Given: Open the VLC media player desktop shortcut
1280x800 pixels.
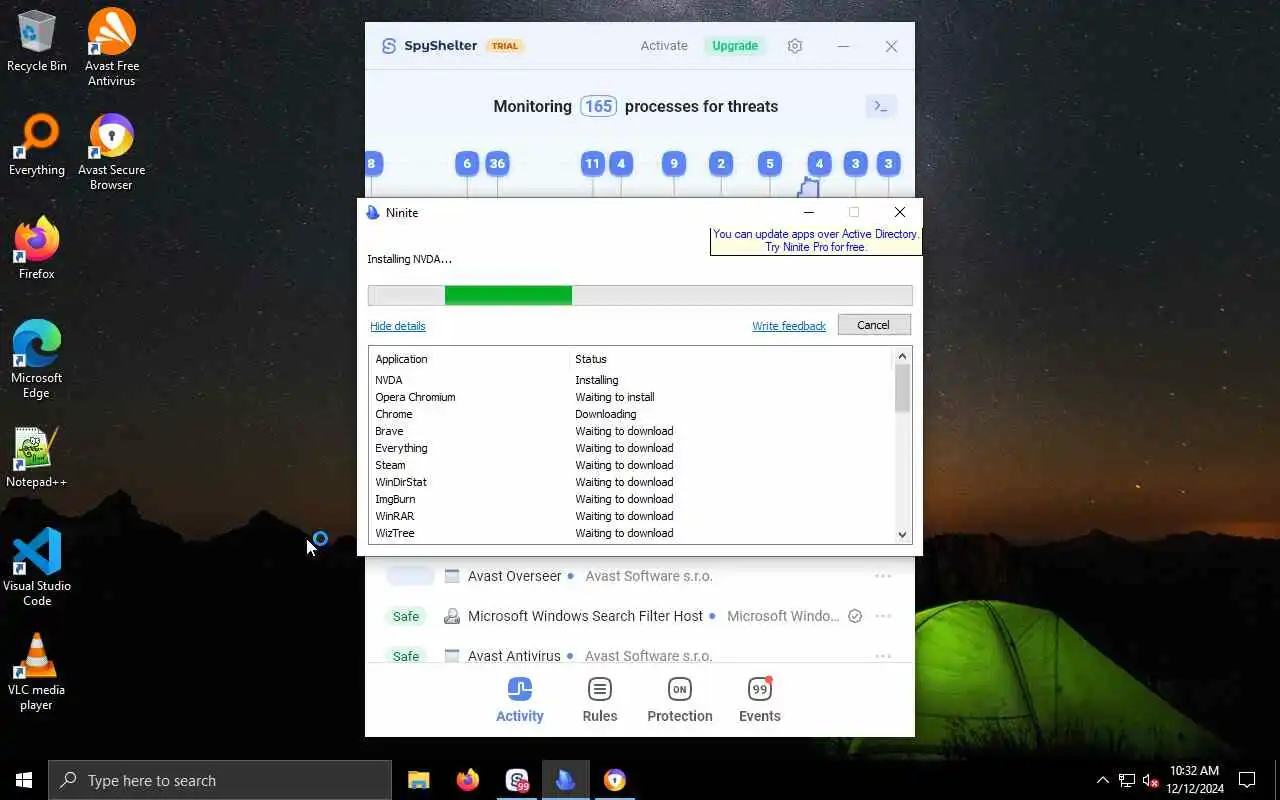Looking at the screenshot, I should (x=37, y=671).
